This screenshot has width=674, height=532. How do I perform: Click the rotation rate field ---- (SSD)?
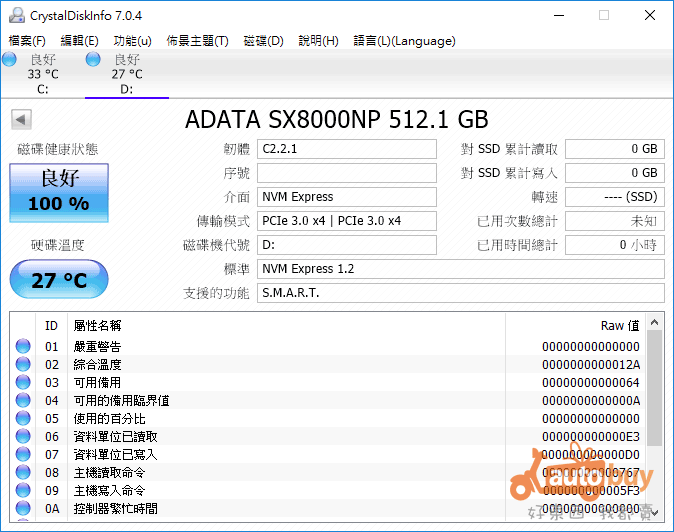pos(615,197)
